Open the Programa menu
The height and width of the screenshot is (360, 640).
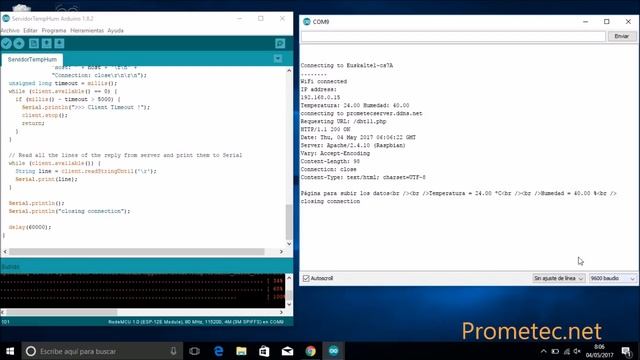54,31
